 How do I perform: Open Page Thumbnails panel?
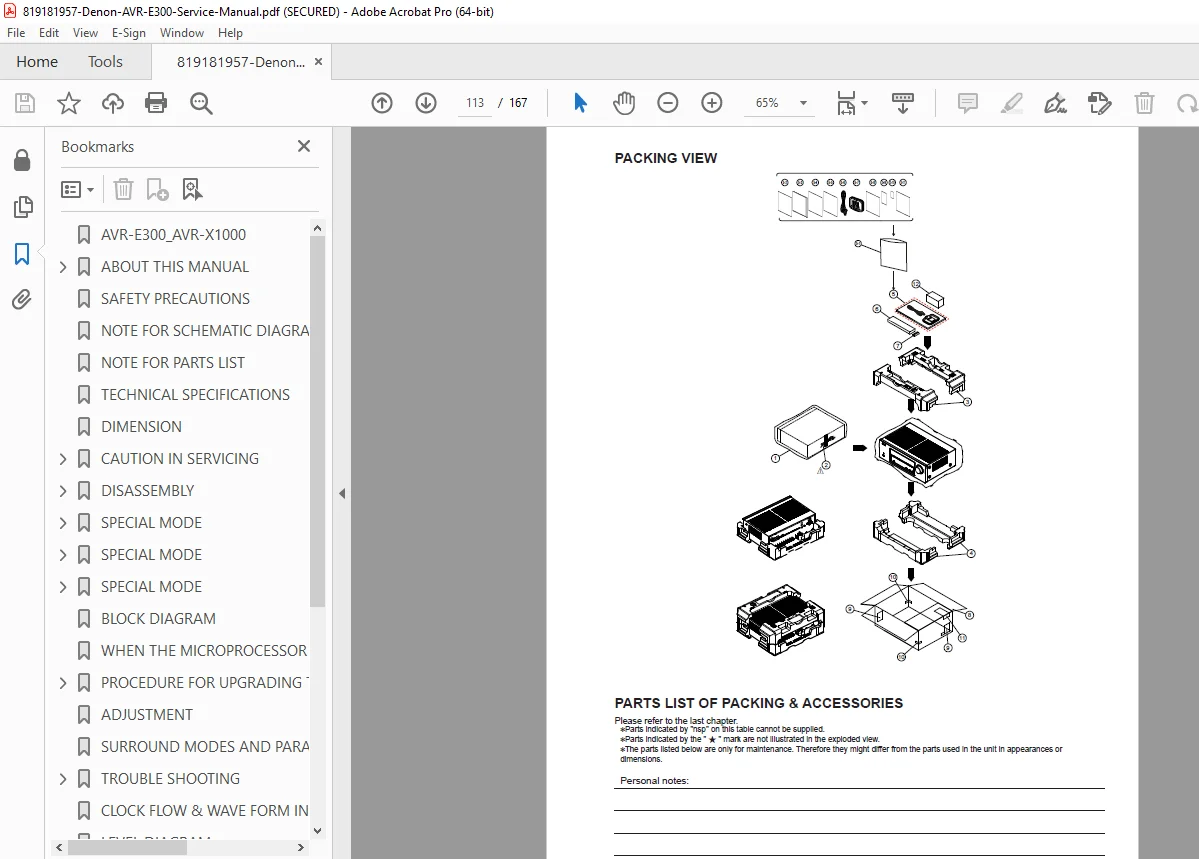(x=23, y=207)
